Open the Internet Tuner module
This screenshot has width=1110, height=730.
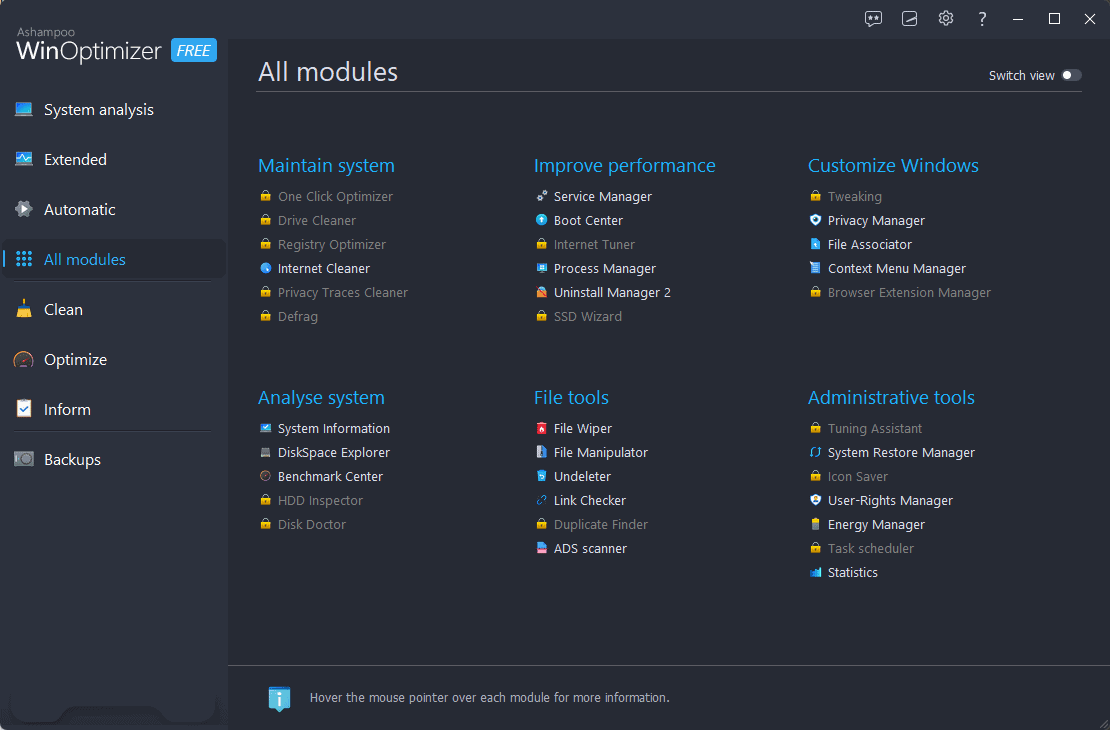pos(585,244)
